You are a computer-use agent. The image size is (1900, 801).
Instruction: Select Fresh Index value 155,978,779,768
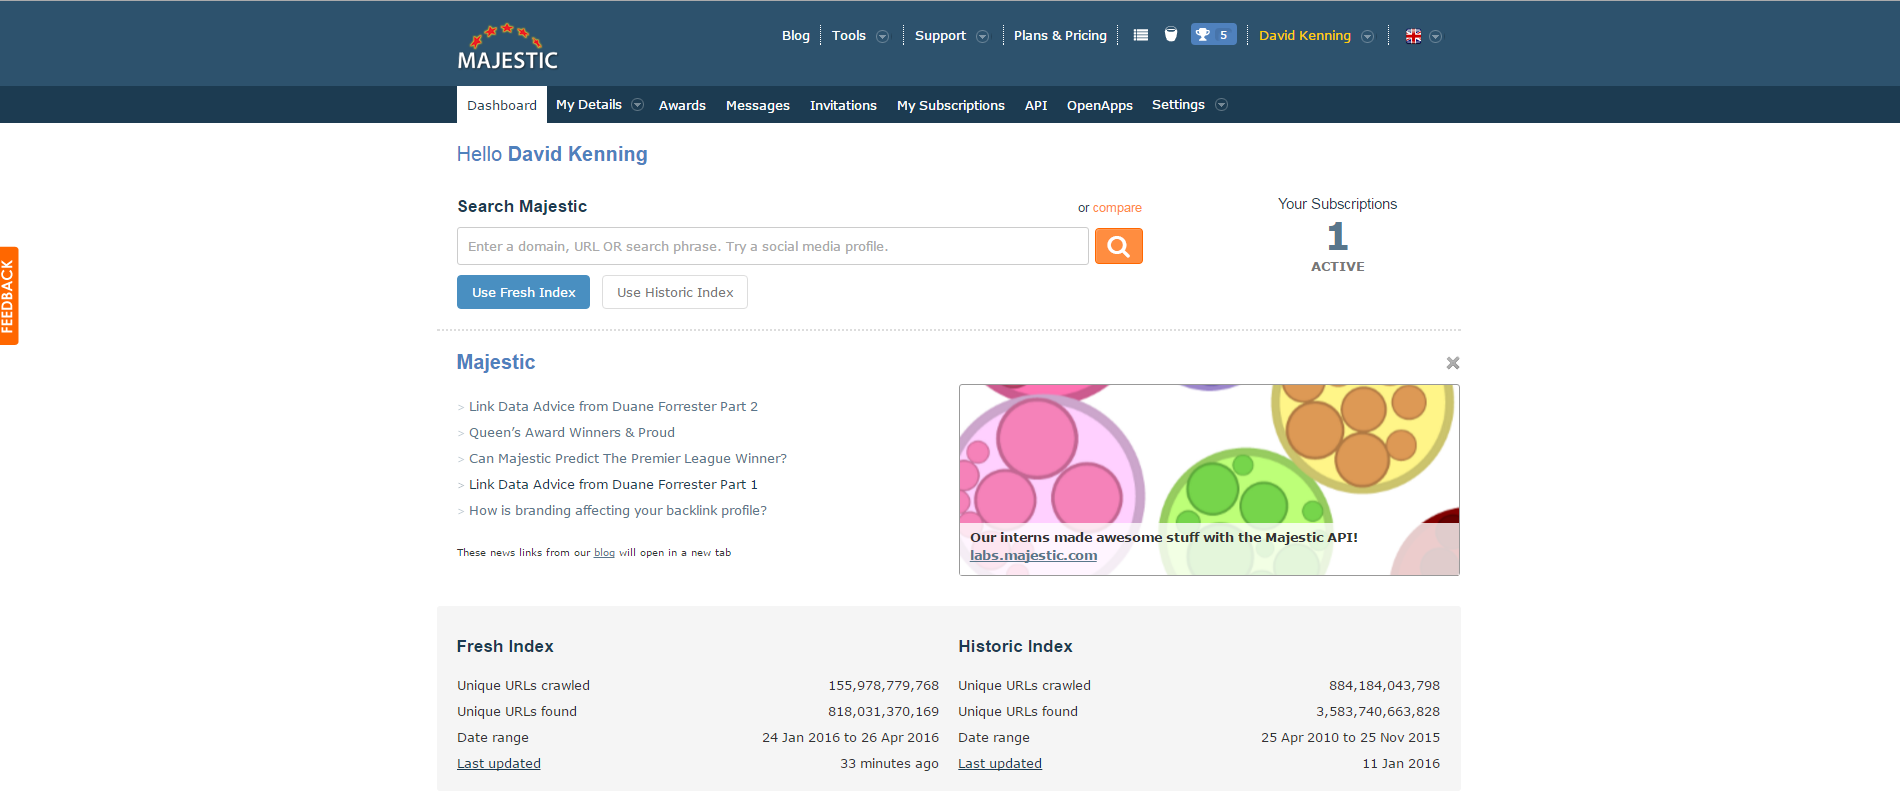pos(883,686)
